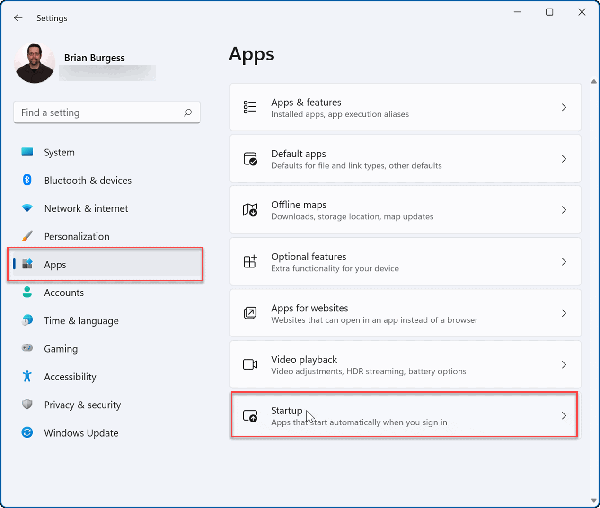600x508 pixels.
Task: Expand Offline maps chevron
Action: pyautogui.click(x=563, y=210)
